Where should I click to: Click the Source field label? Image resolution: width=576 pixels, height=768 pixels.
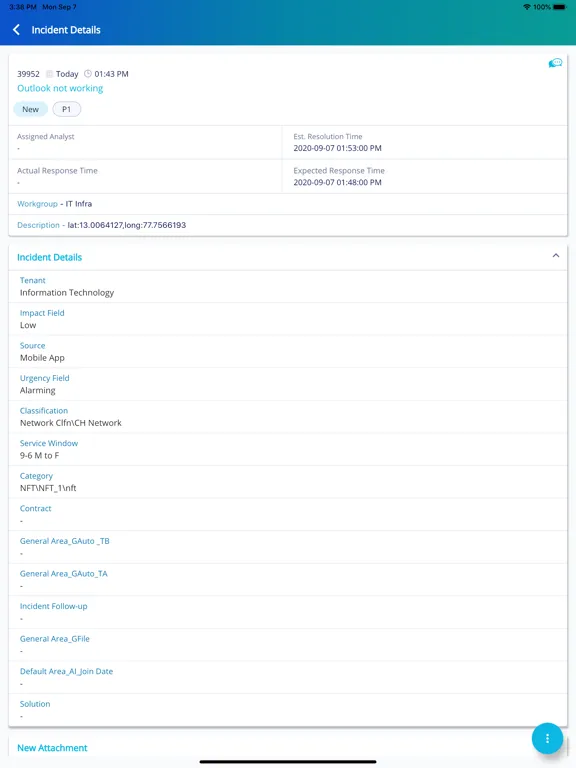[x=32, y=345]
